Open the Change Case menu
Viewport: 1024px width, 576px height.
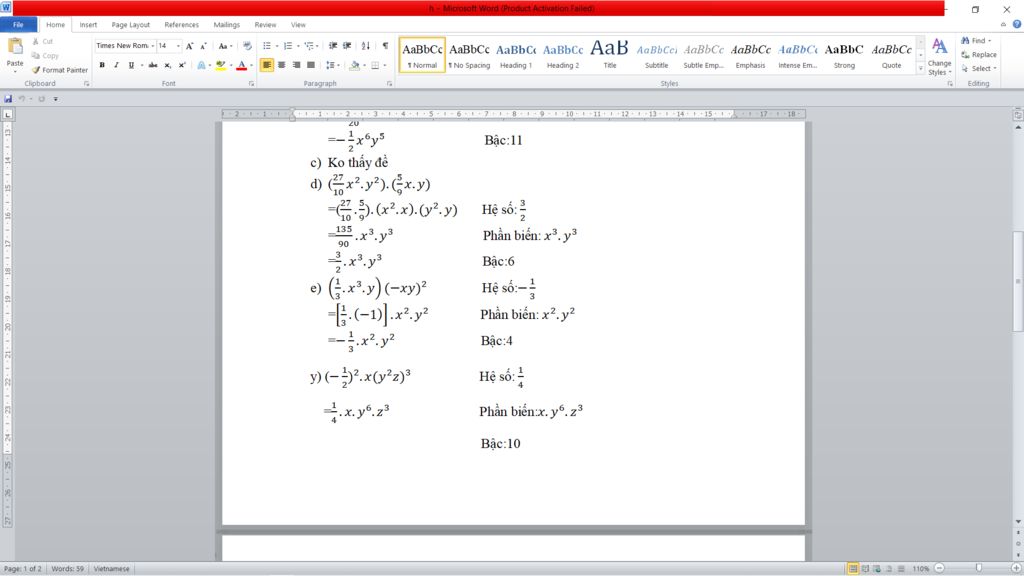click(225, 46)
